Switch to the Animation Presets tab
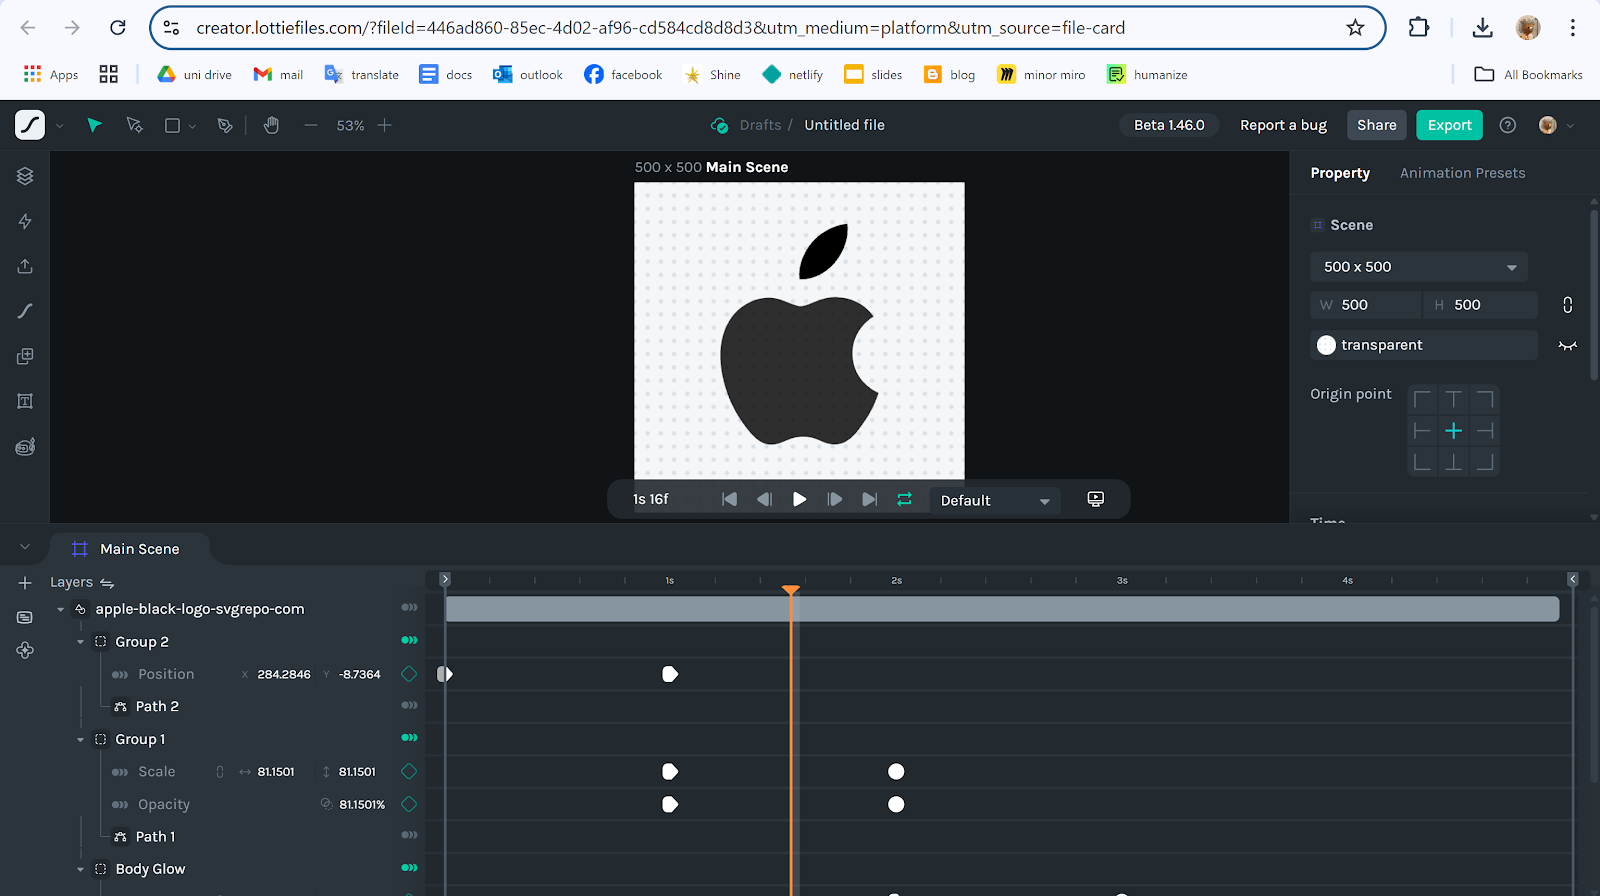This screenshot has width=1600, height=896. [1462, 173]
